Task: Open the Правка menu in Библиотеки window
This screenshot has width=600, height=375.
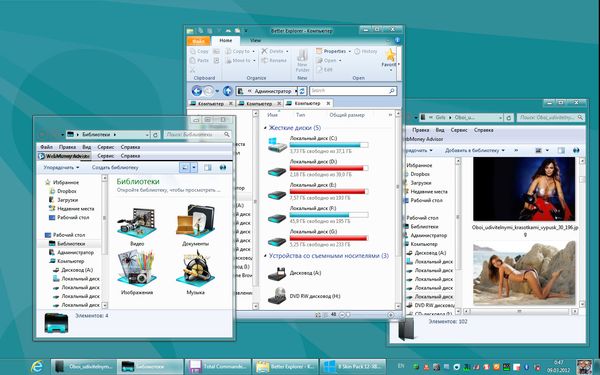Action: [x=67, y=147]
